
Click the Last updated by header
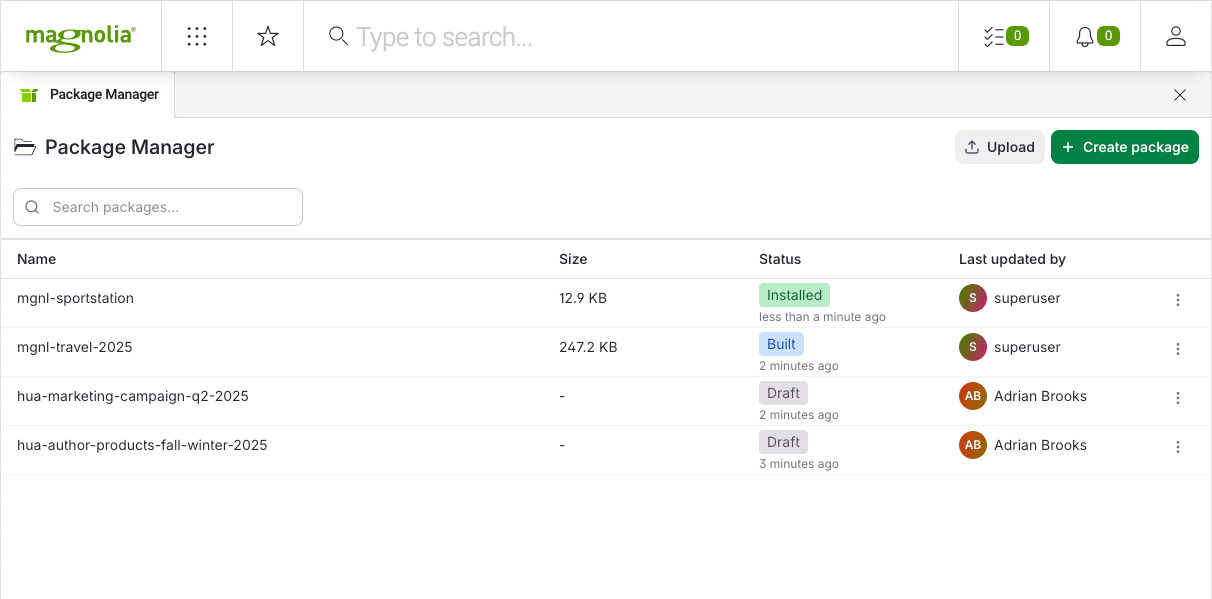[x=1012, y=259]
